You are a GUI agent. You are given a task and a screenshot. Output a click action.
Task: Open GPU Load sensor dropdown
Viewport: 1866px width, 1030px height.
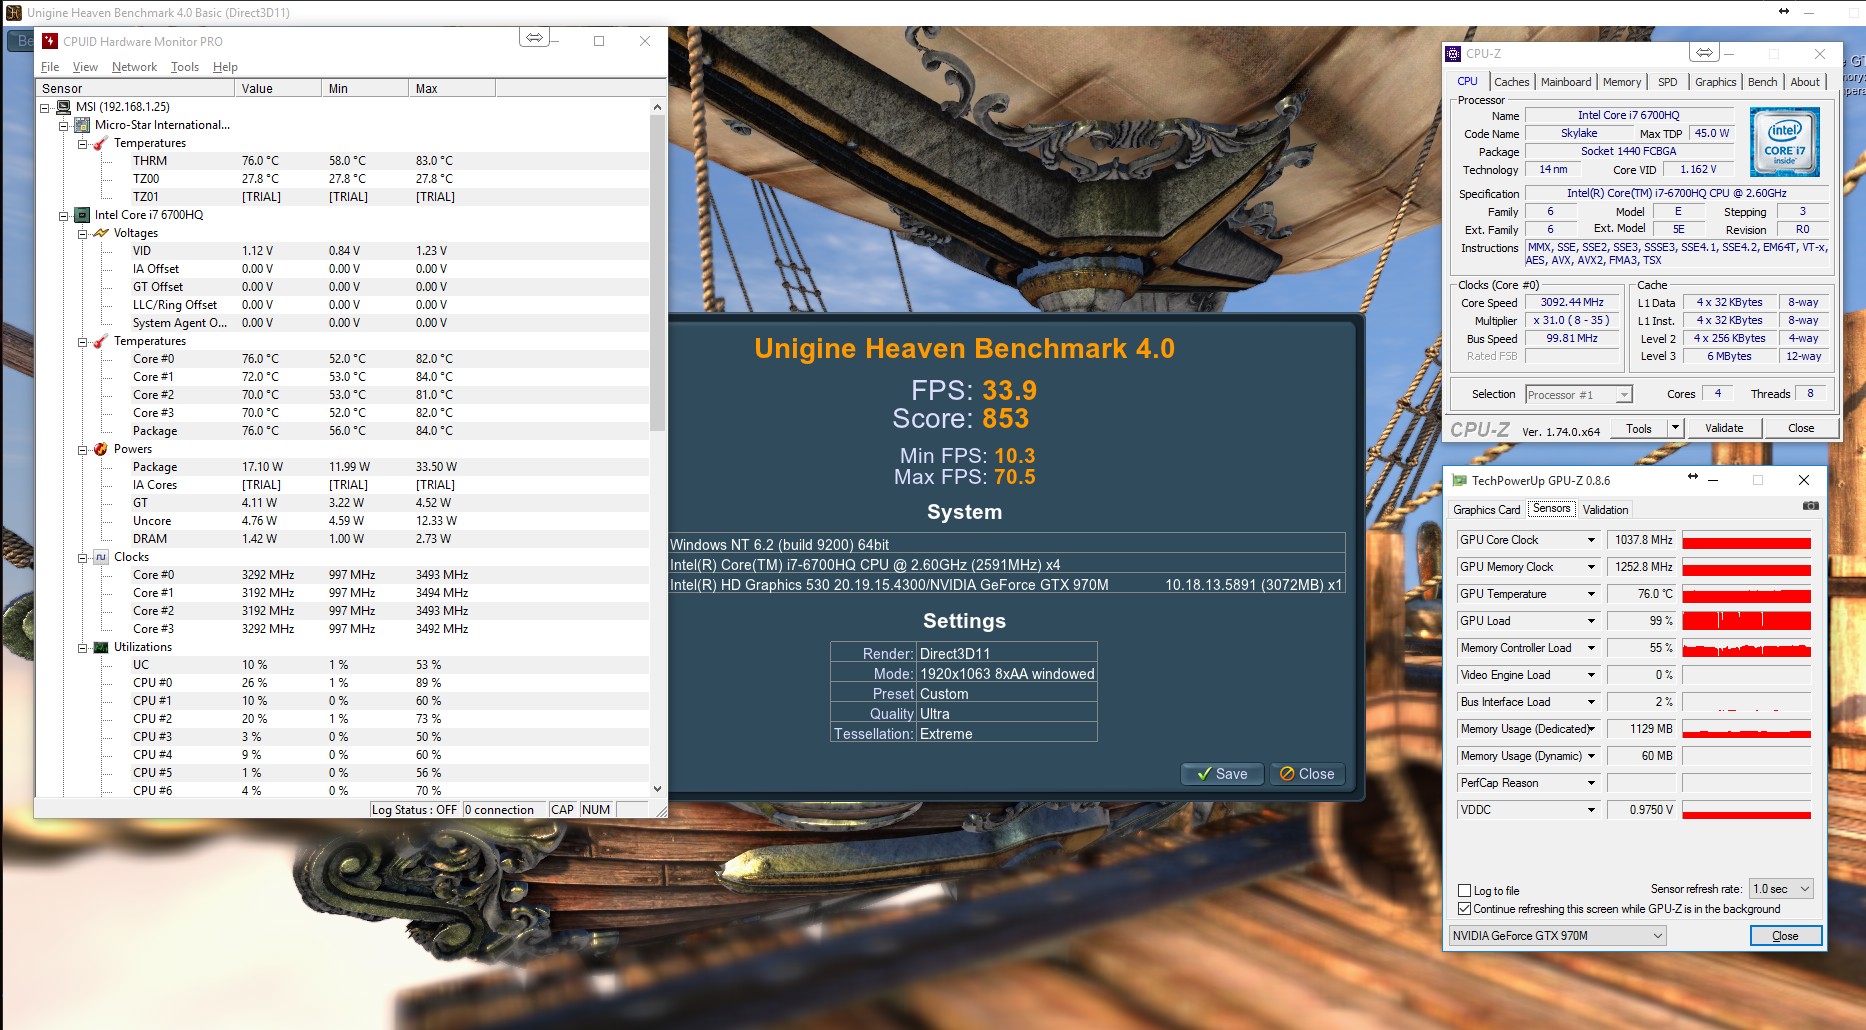pyautogui.click(x=1591, y=621)
